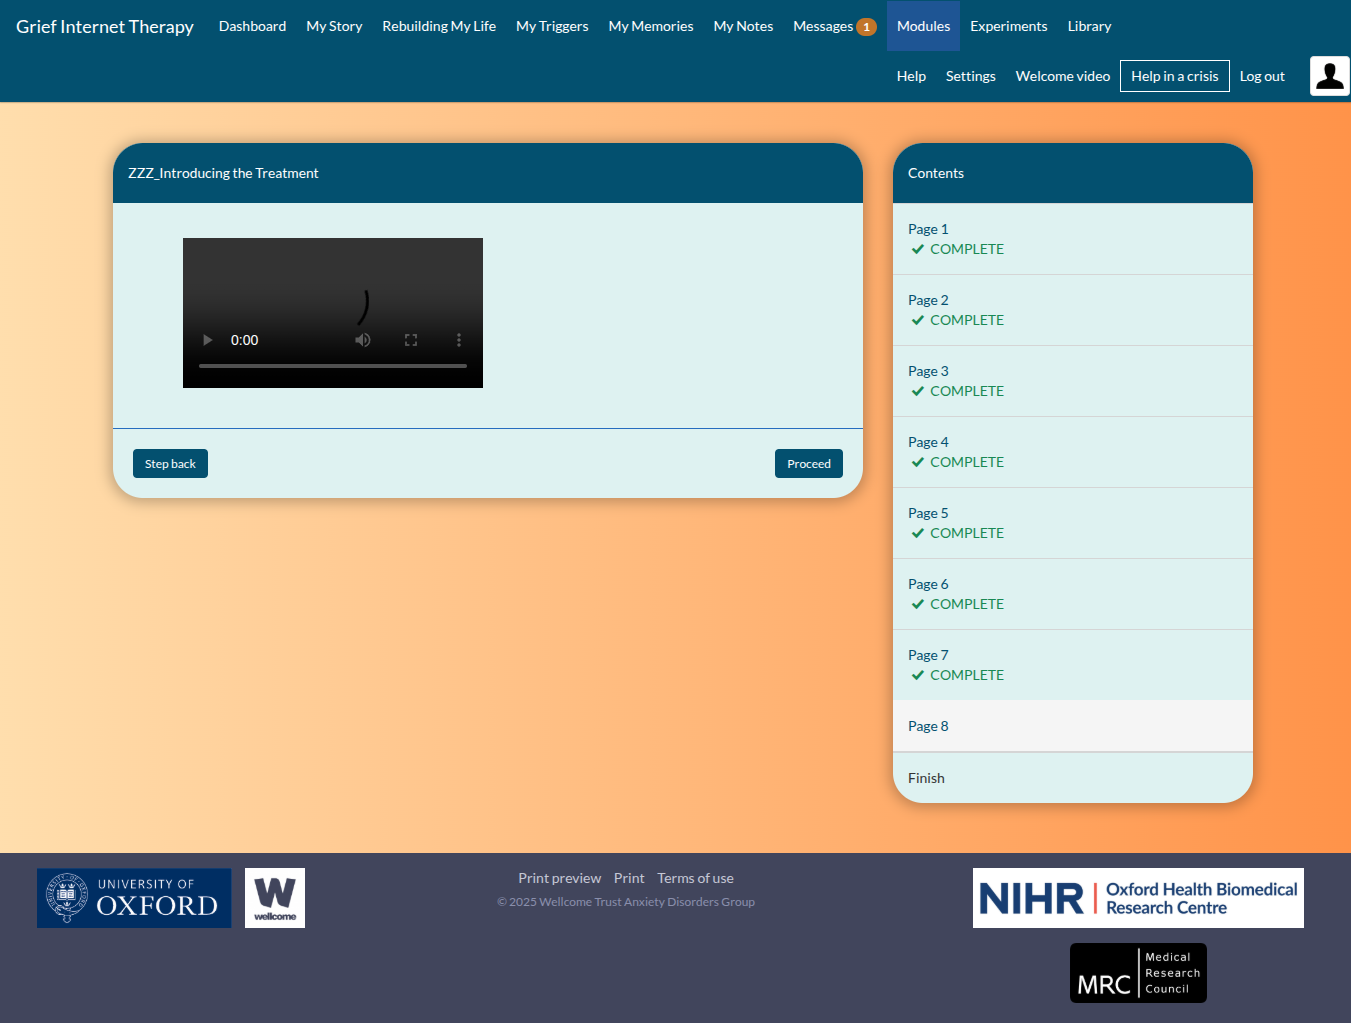1351x1023 pixels.
Task: Click the Wellcome logo in footer
Action: [x=275, y=898]
